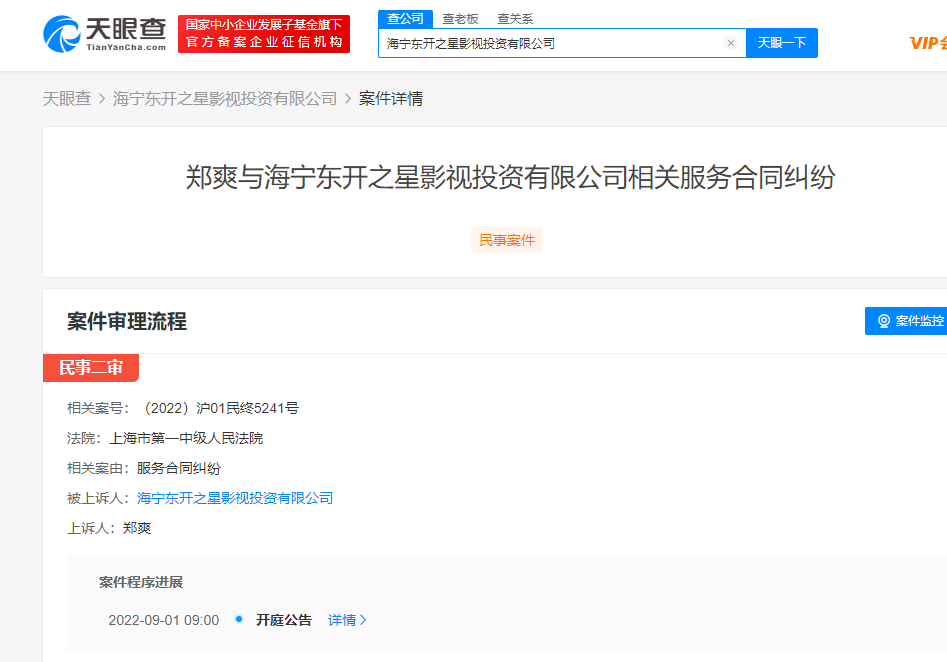Click the appellant name 郑爽
The height and width of the screenshot is (662, 947).
click(x=136, y=529)
